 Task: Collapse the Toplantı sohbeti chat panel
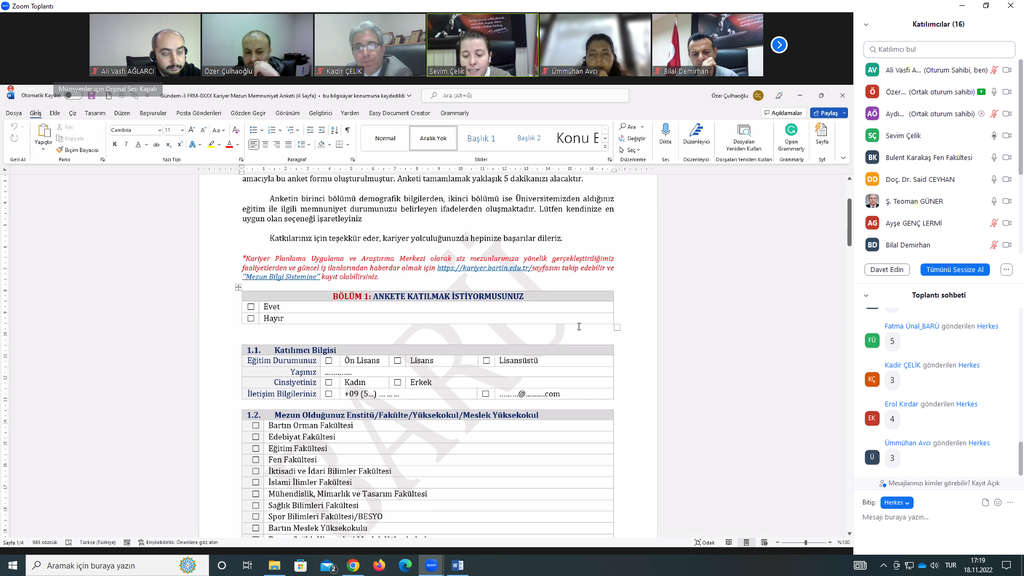pyautogui.click(x=869, y=295)
